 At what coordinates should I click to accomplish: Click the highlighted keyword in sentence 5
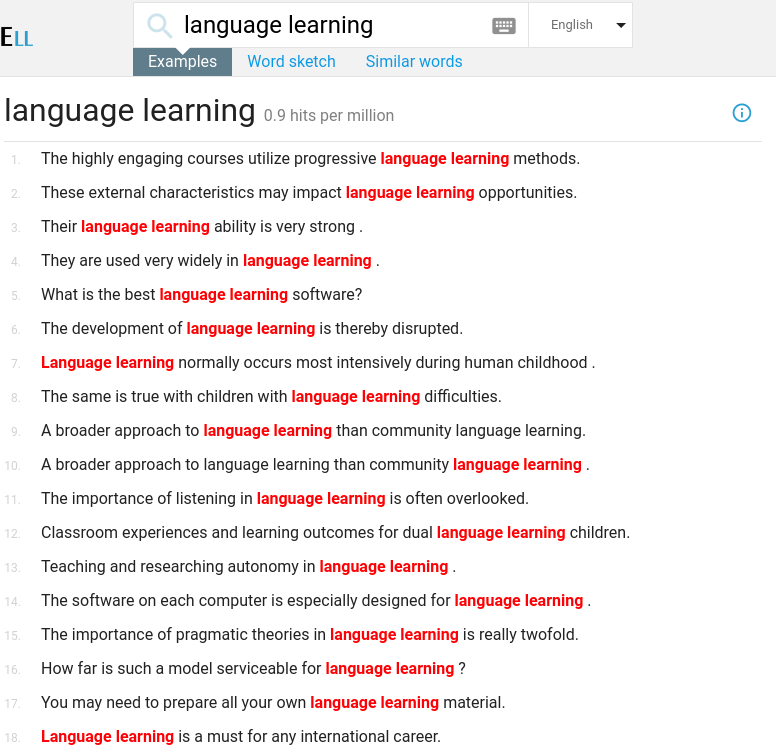click(223, 295)
